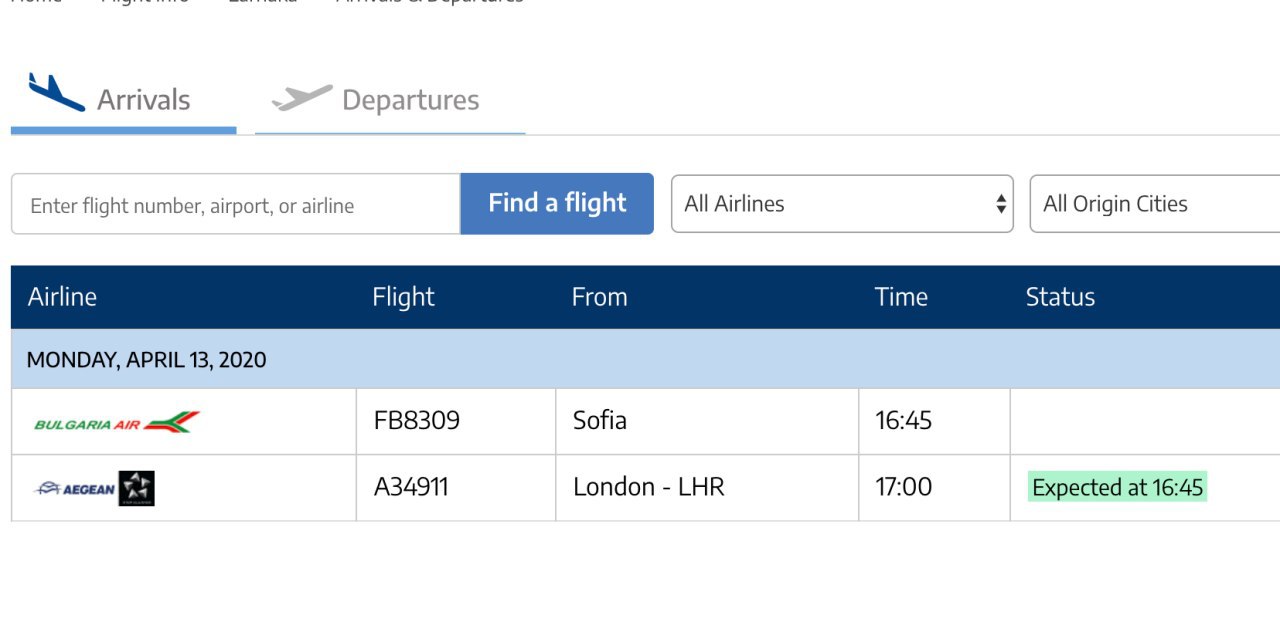Click the London - LHR origin cell
The width and height of the screenshot is (1280, 622).
coord(648,487)
